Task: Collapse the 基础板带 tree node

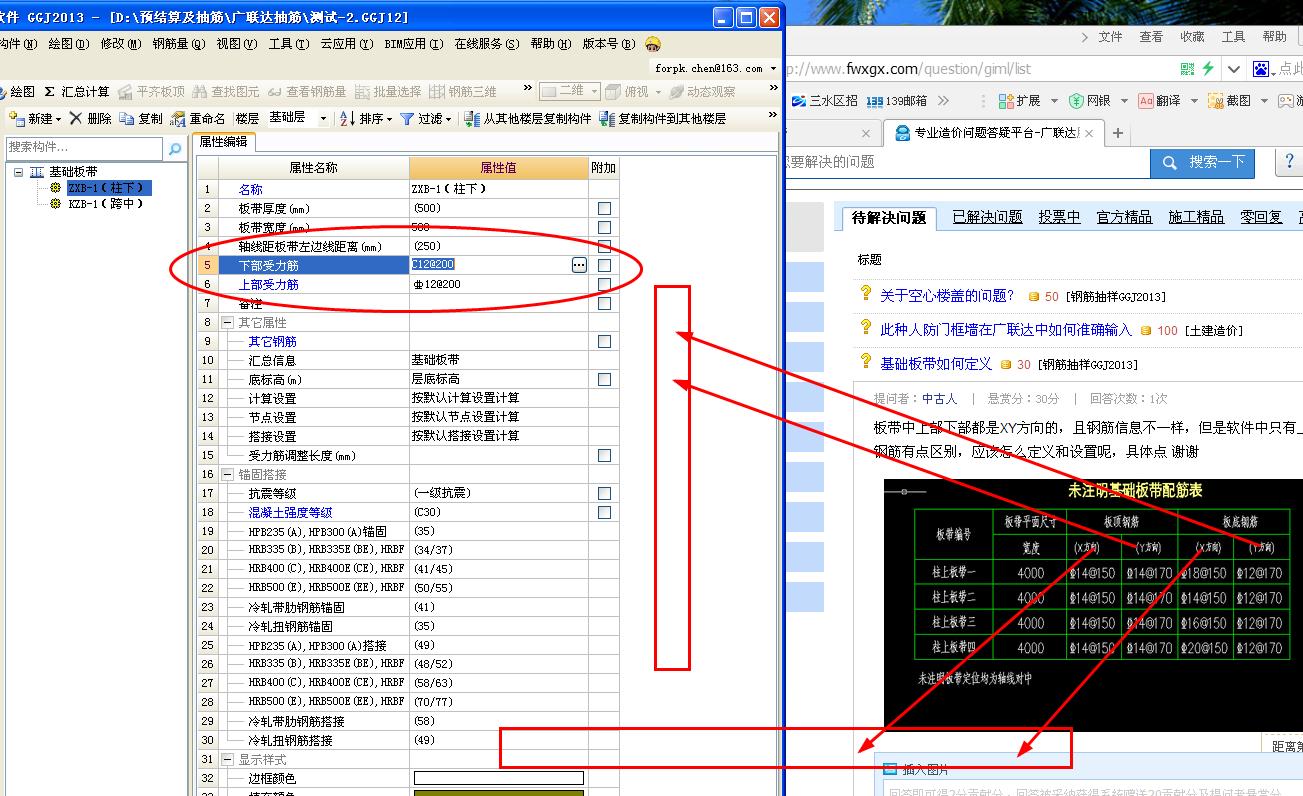Action: click(x=19, y=172)
